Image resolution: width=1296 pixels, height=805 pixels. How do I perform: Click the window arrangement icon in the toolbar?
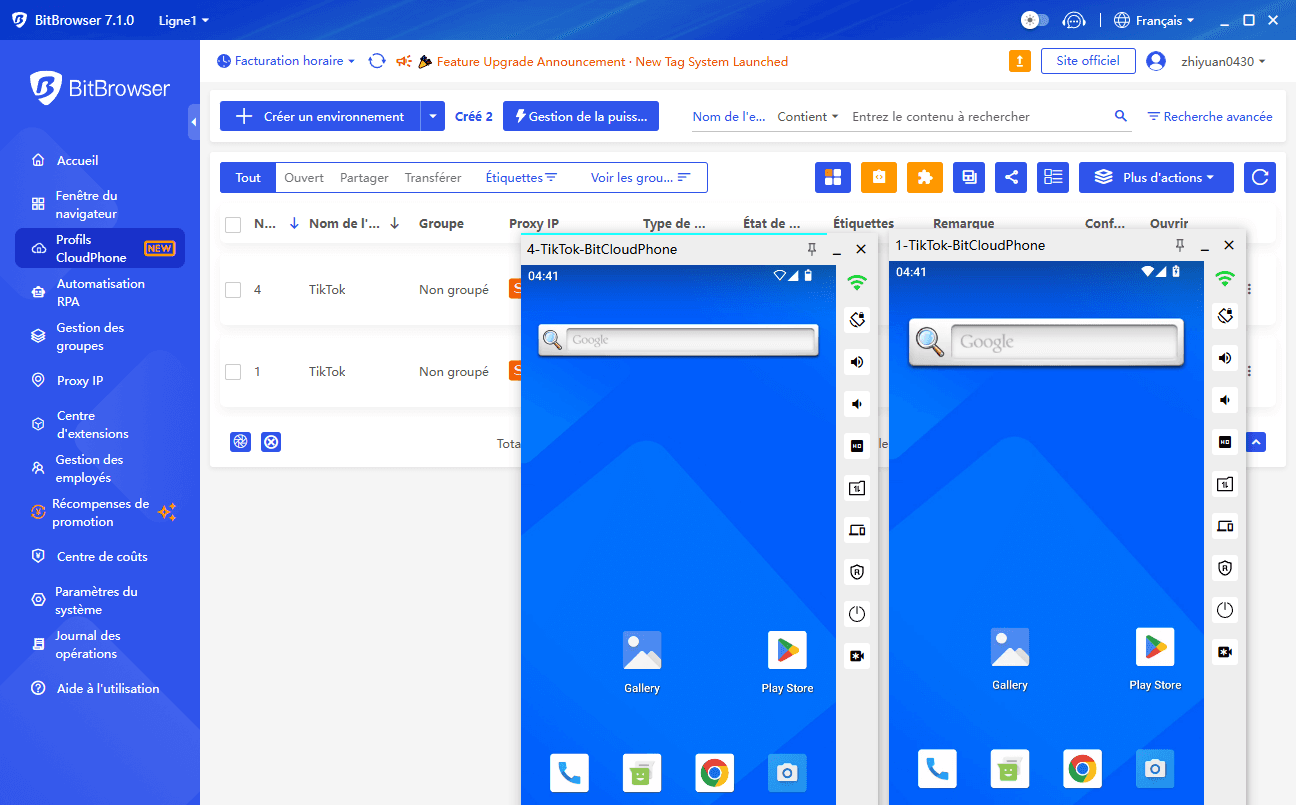click(969, 177)
